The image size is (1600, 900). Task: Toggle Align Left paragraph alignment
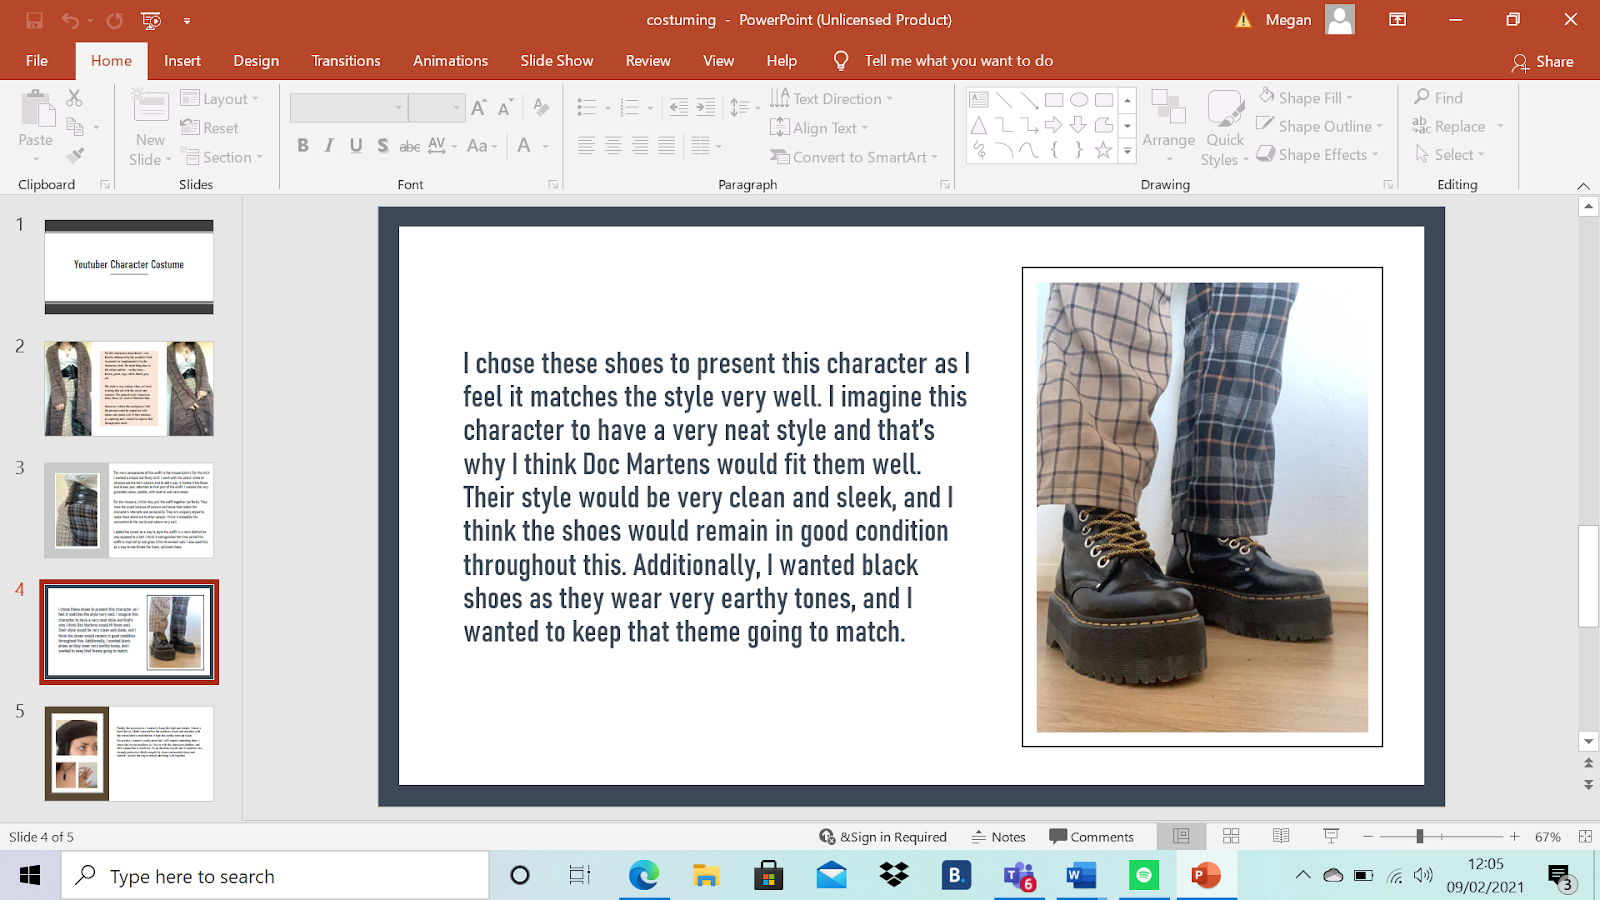click(587, 146)
